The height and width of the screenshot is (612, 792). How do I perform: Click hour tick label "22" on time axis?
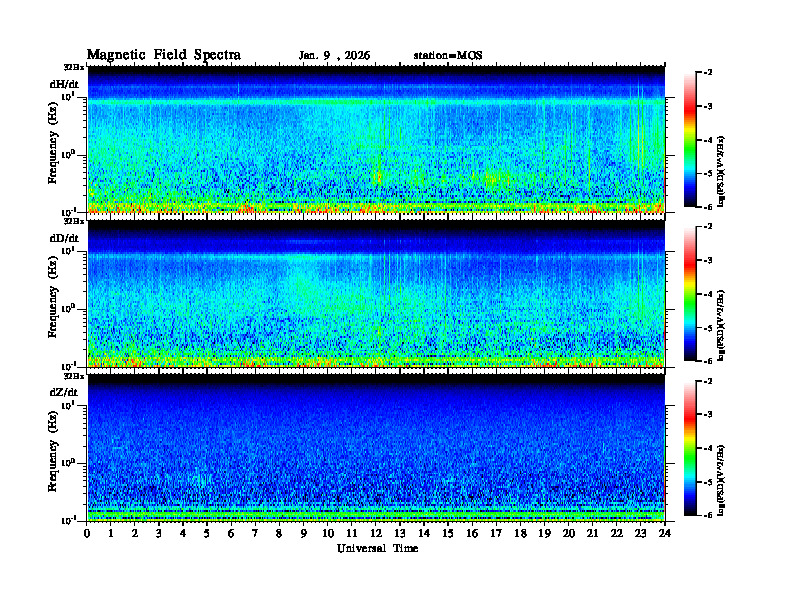tap(616, 533)
